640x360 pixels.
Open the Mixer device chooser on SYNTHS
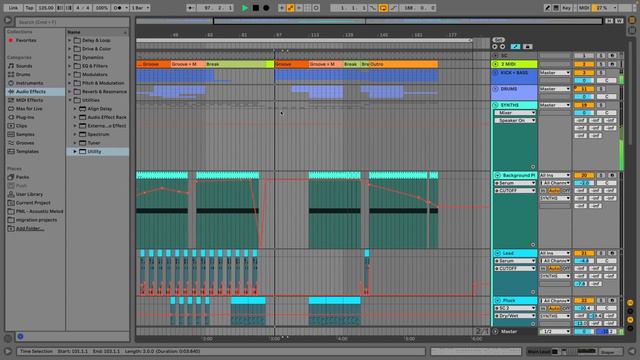[515, 113]
